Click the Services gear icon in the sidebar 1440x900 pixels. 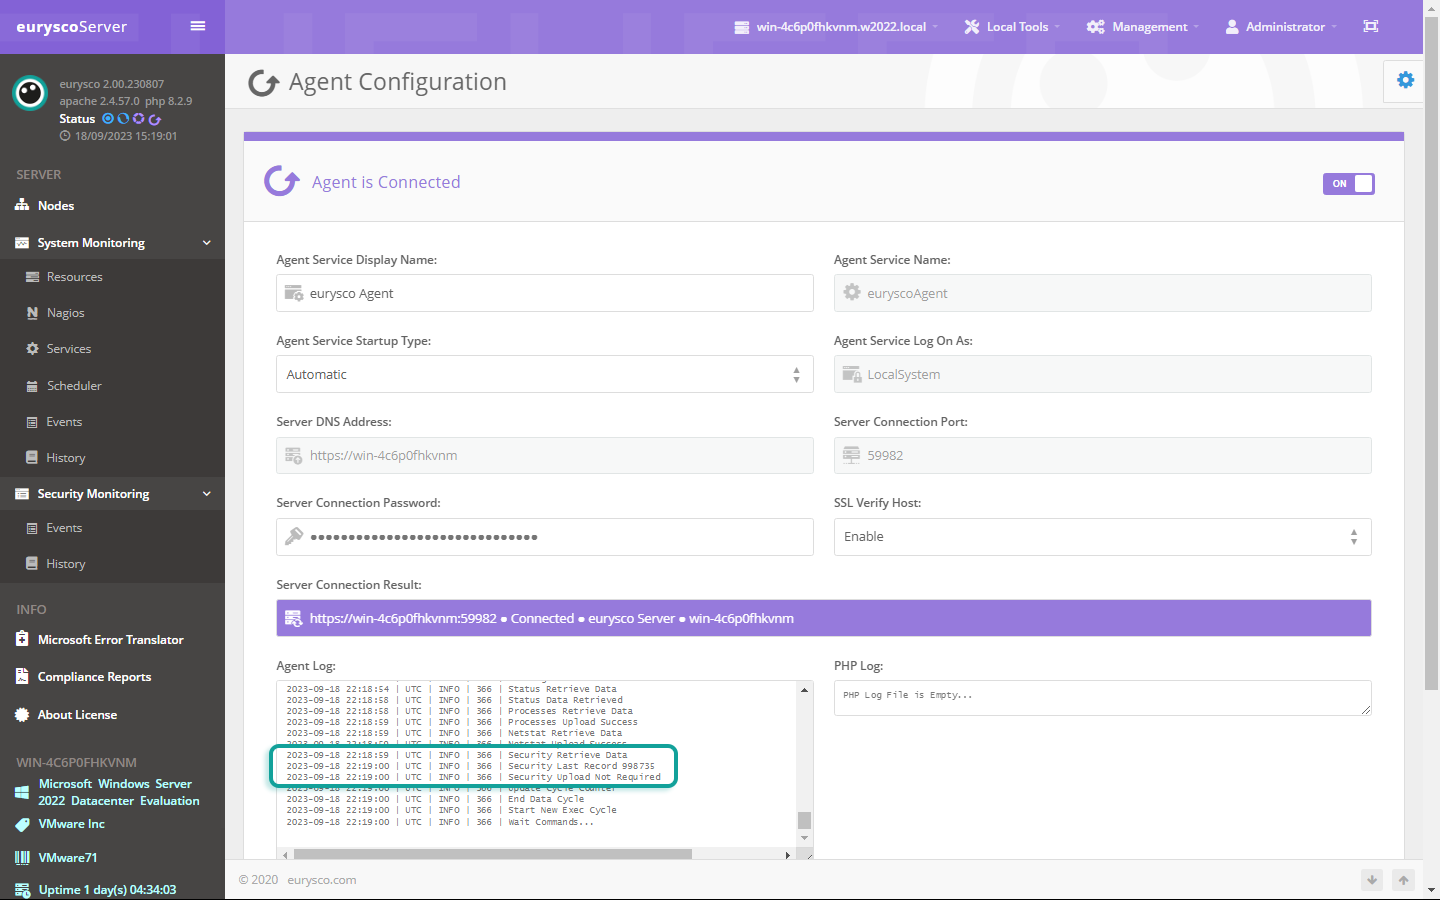click(32, 349)
